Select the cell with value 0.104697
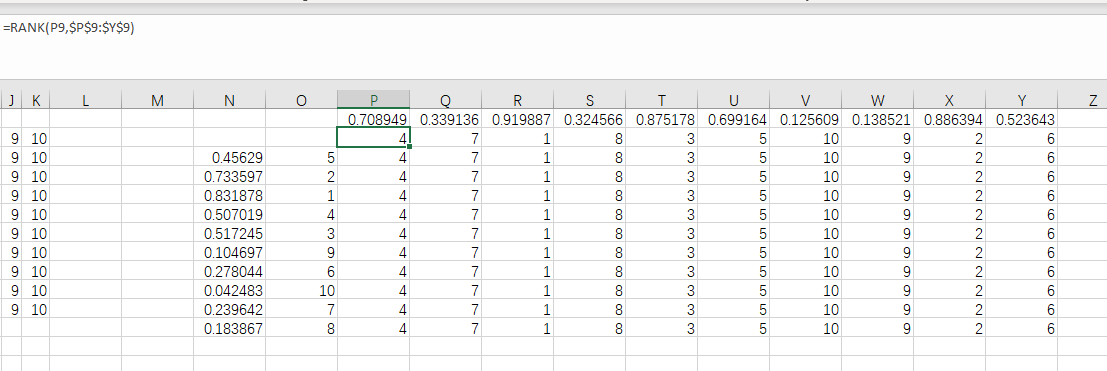Viewport: 1107px width, 371px height. click(229, 252)
